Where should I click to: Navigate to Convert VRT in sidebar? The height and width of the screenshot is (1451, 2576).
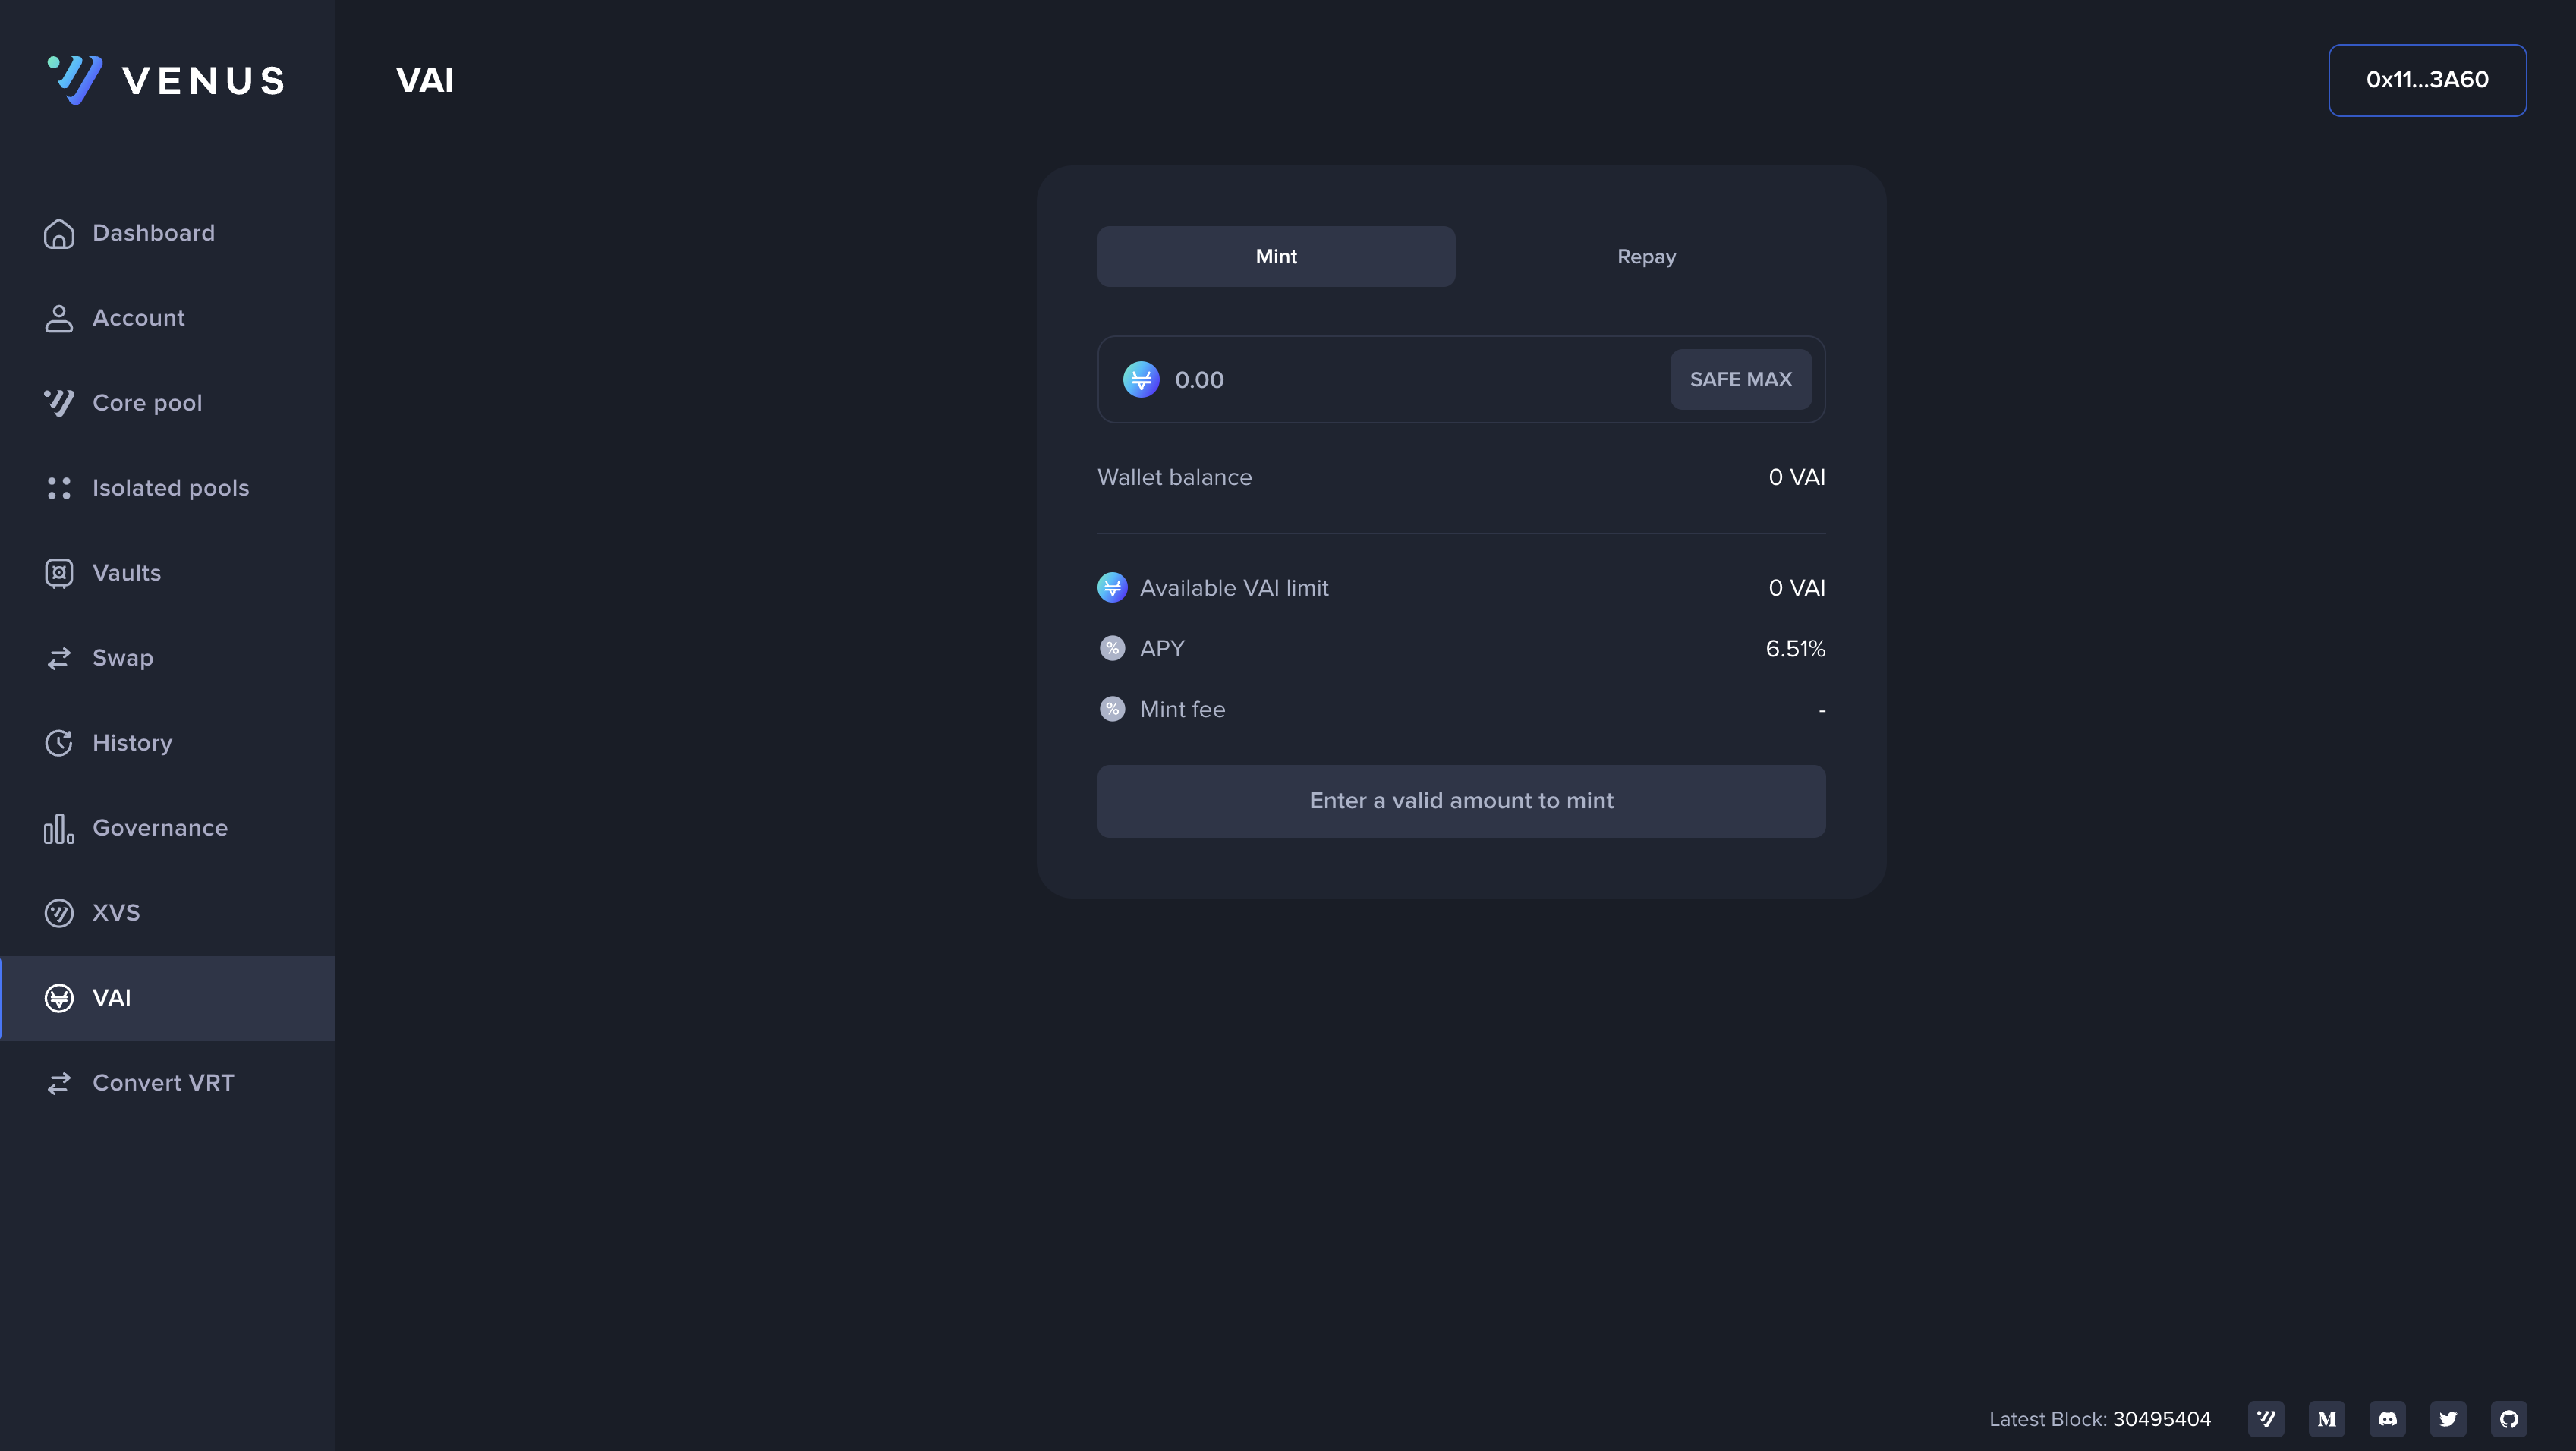163,1083
